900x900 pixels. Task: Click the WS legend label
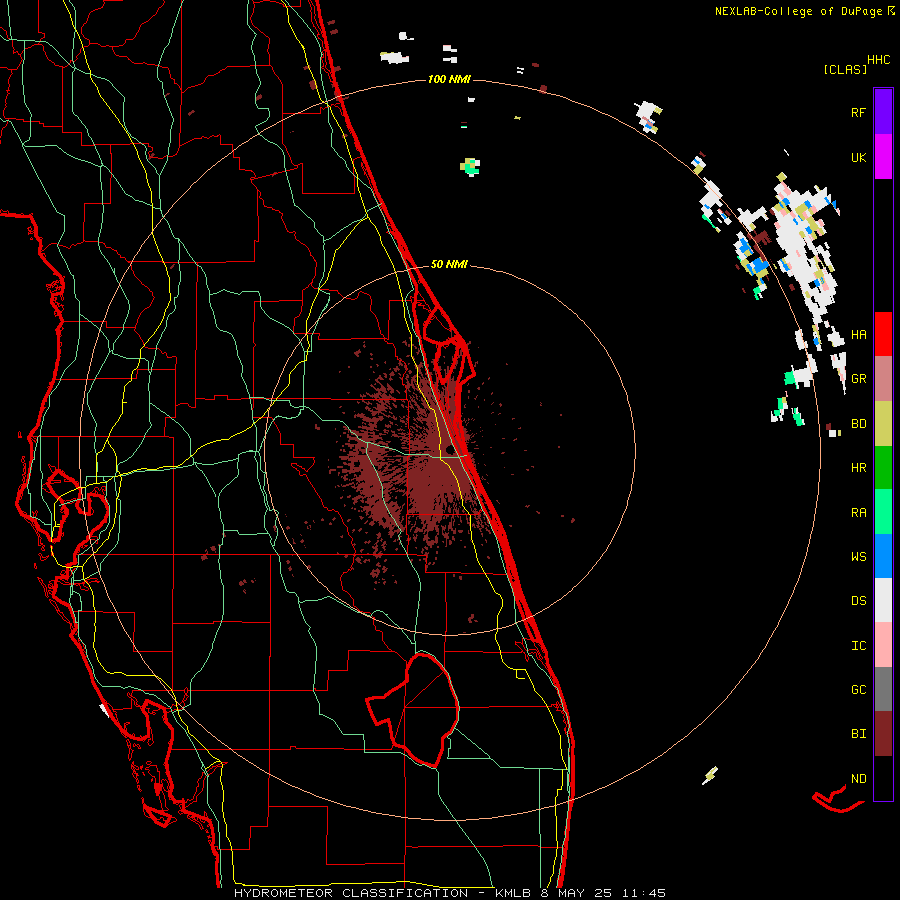pyautogui.click(x=858, y=556)
